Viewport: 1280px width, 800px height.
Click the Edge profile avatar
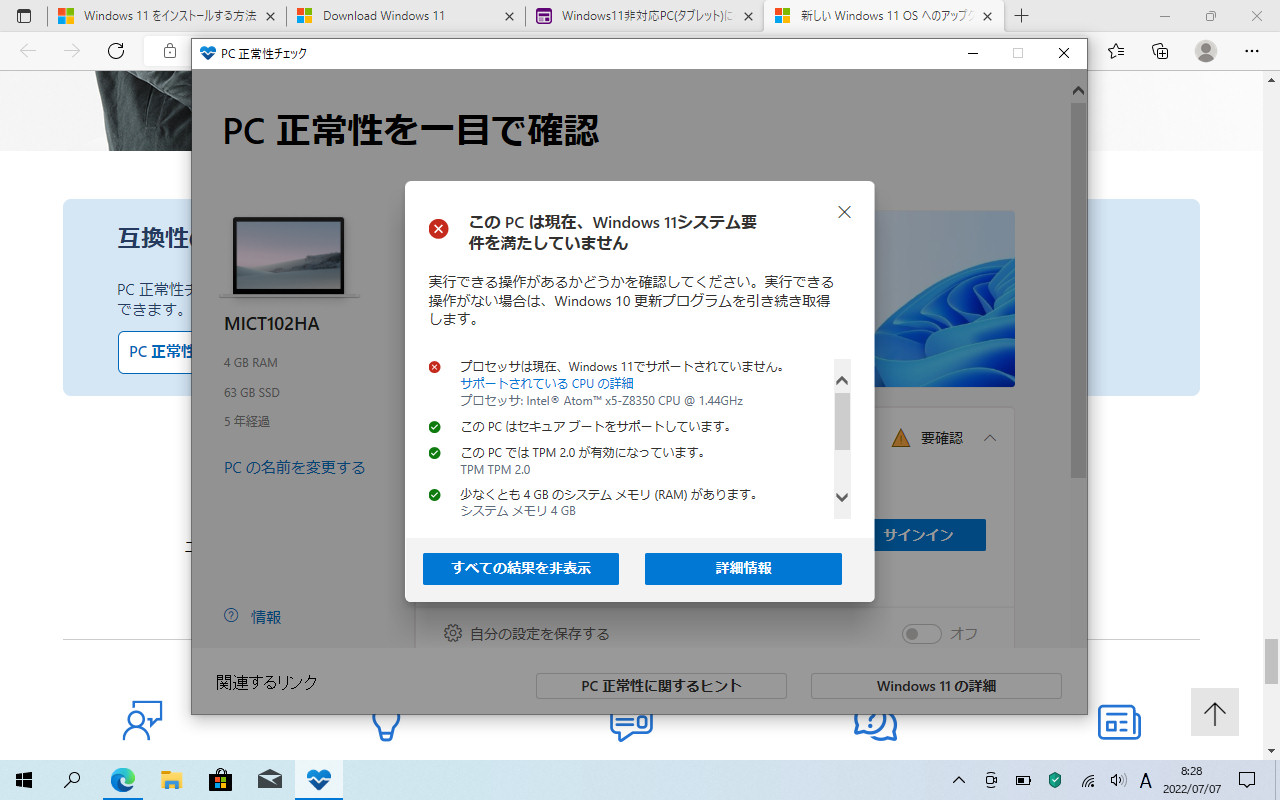[1206, 51]
